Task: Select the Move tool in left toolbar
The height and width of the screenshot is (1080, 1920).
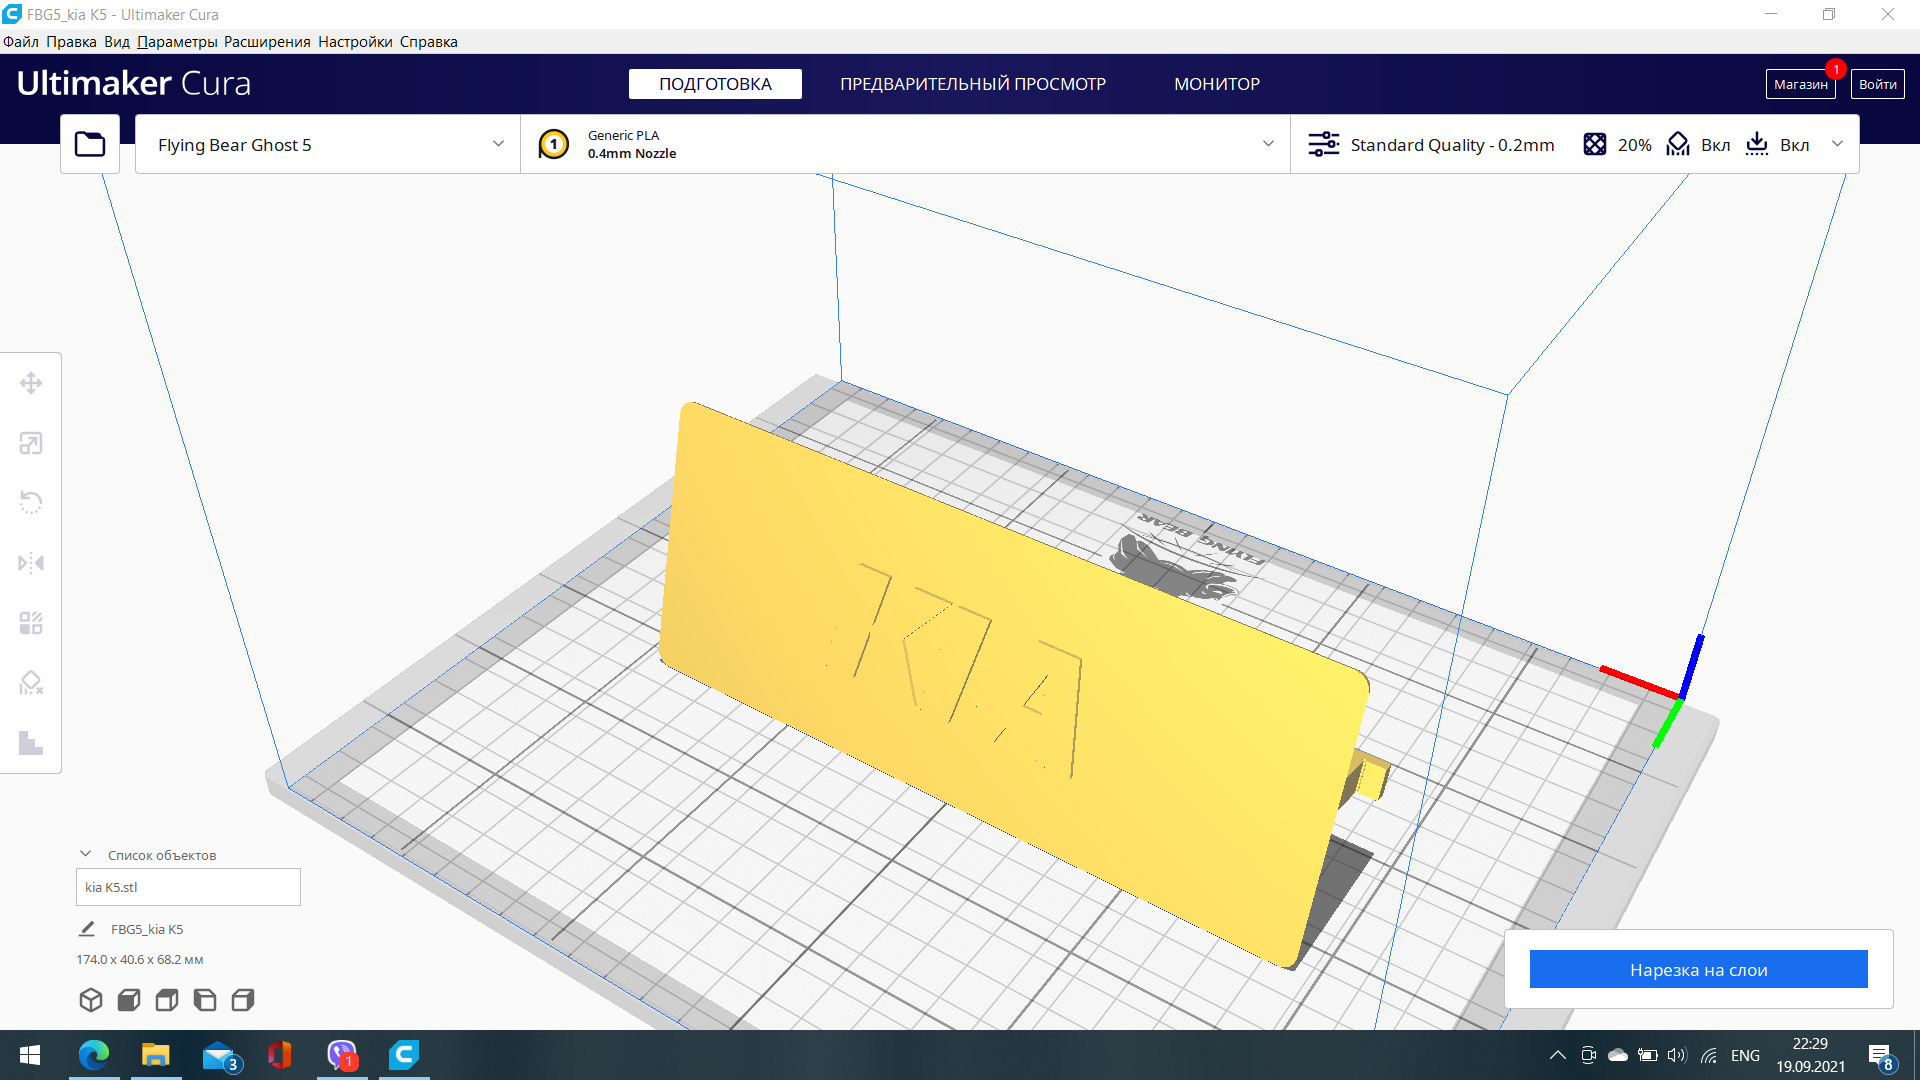Action: pyautogui.click(x=31, y=383)
